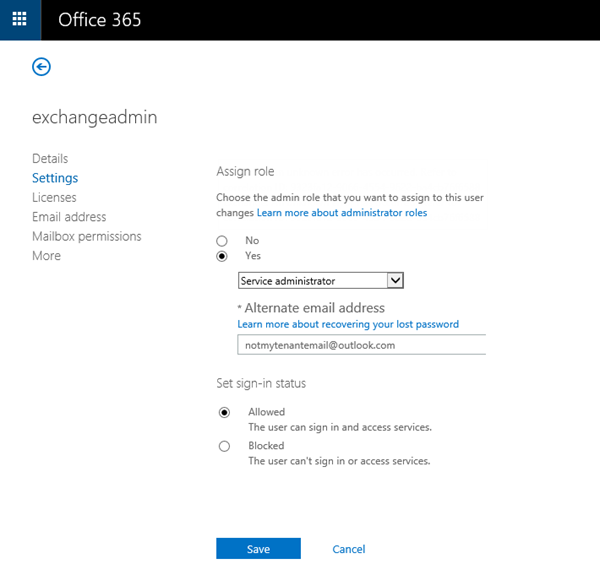Select the No radio button
The image size is (600, 575).
(223, 241)
